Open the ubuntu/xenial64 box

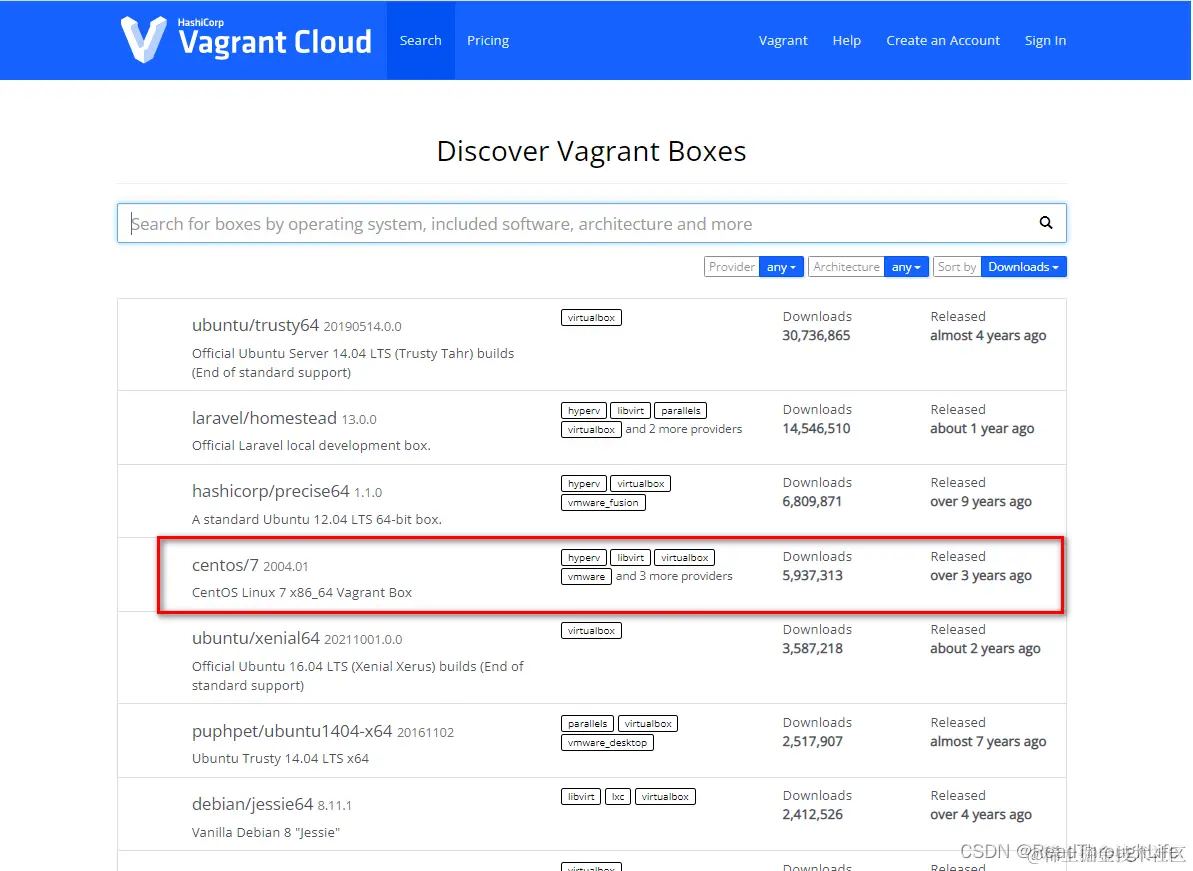(256, 637)
